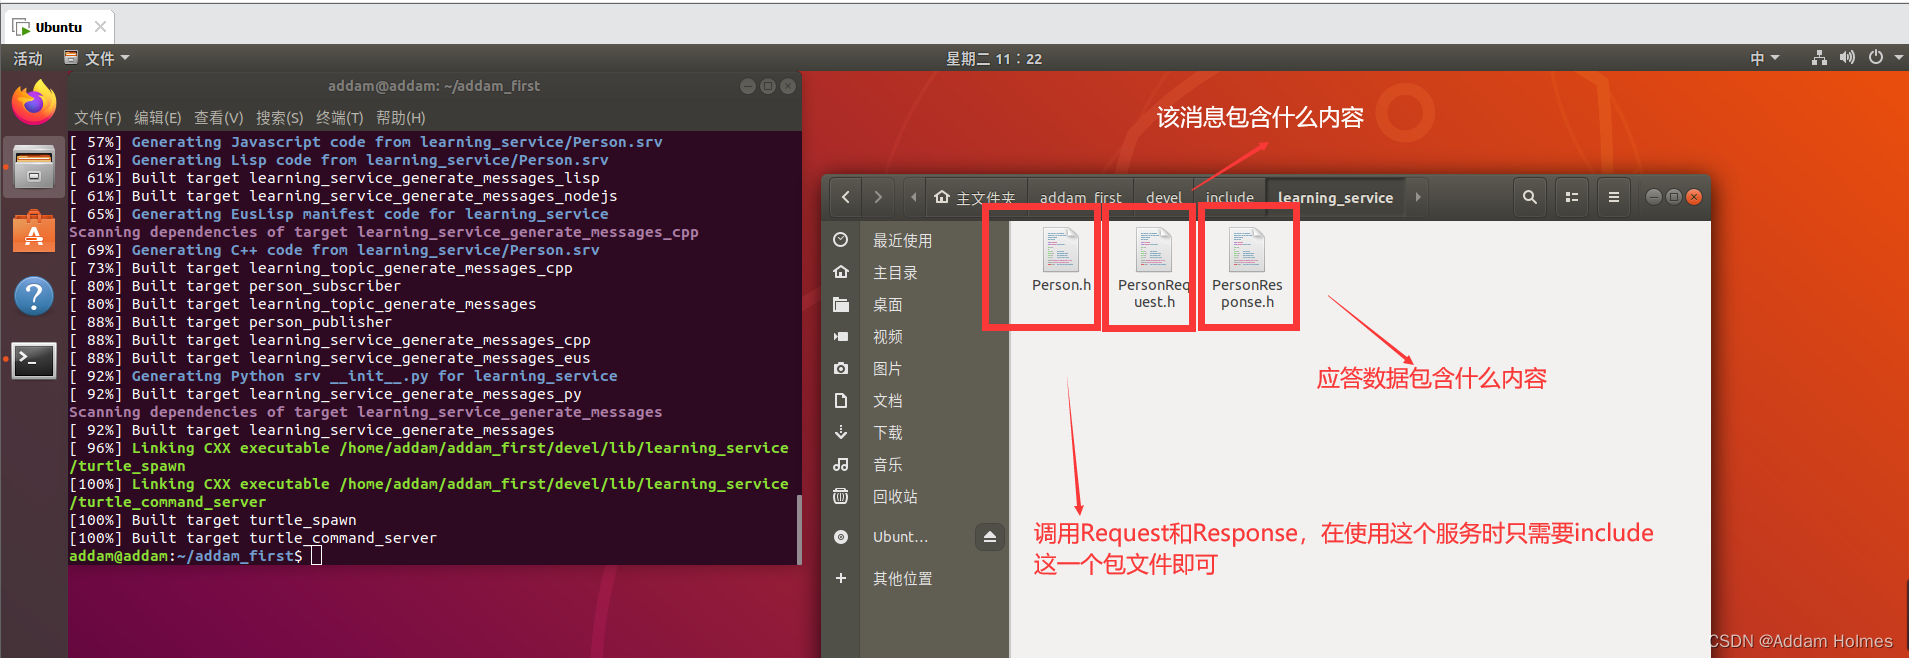Viewport: 1909px width, 658px height.
Task: Select the PersonResponse.h file
Action: click(1247, 268)
